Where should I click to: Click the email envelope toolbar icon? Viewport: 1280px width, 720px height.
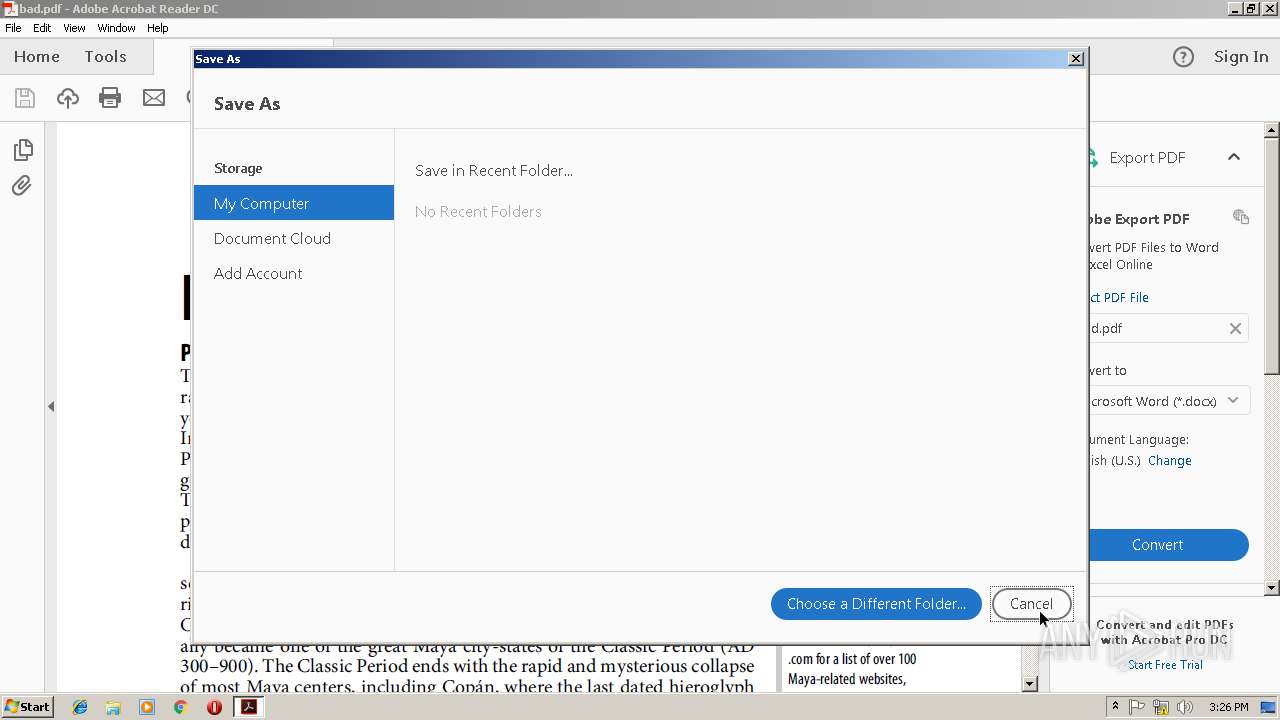tap(154, 98)
